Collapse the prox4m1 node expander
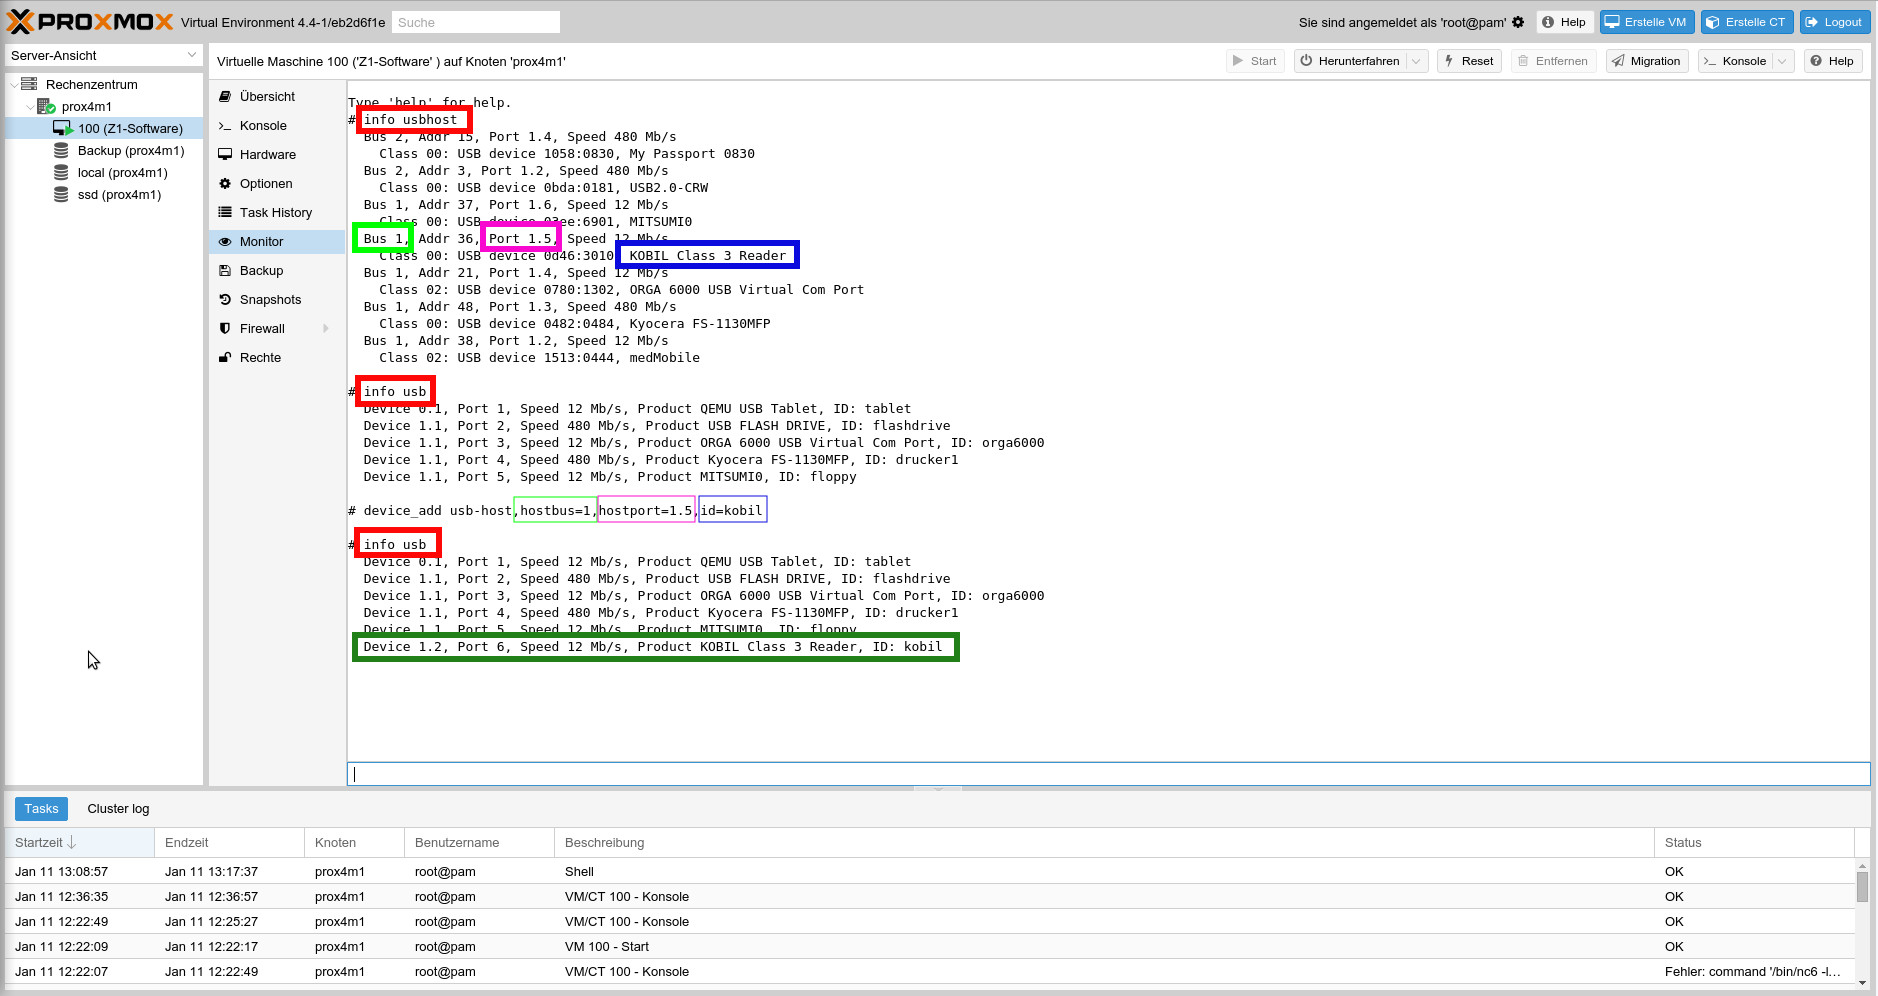This screenshot has width=1878, height=996. coord(29,107)
